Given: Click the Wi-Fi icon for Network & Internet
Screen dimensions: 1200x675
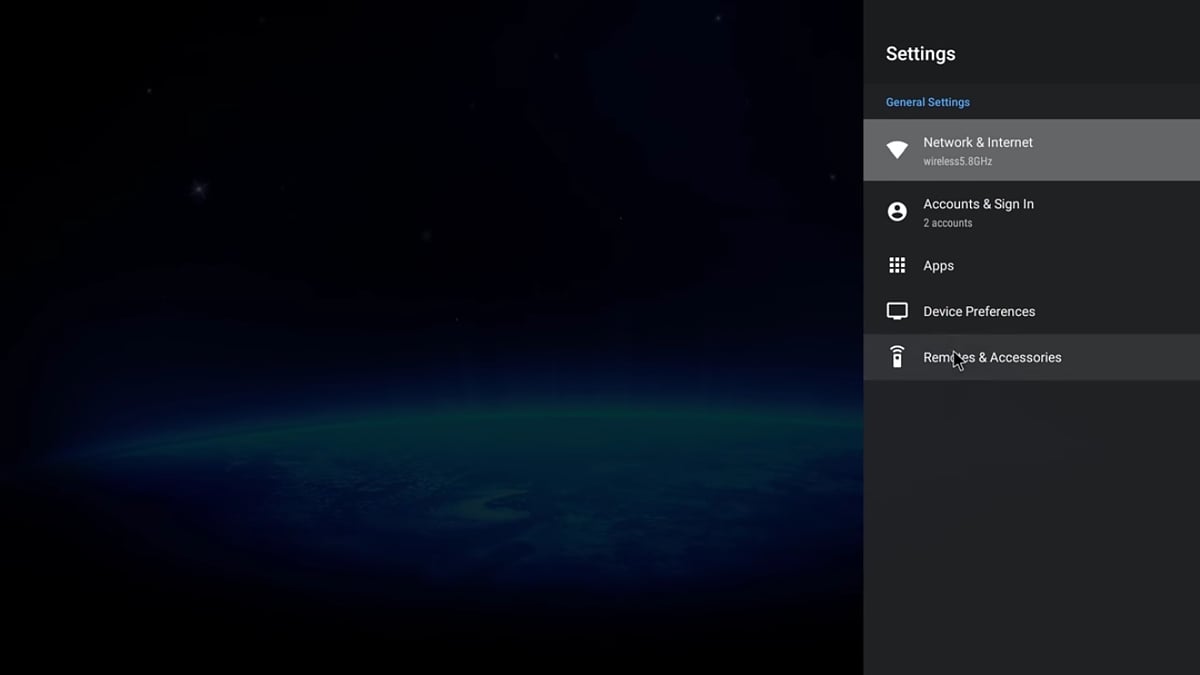Looking at the screenshot, I should (x=897, y=150).
